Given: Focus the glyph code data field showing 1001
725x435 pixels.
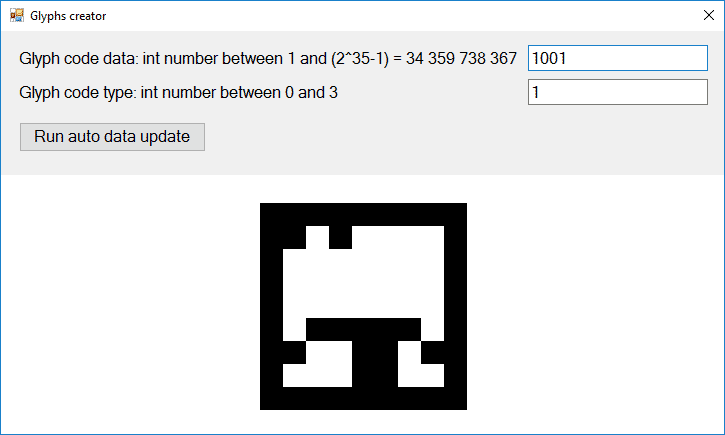Looking at the screenshot, I should (x=618, y=58).
